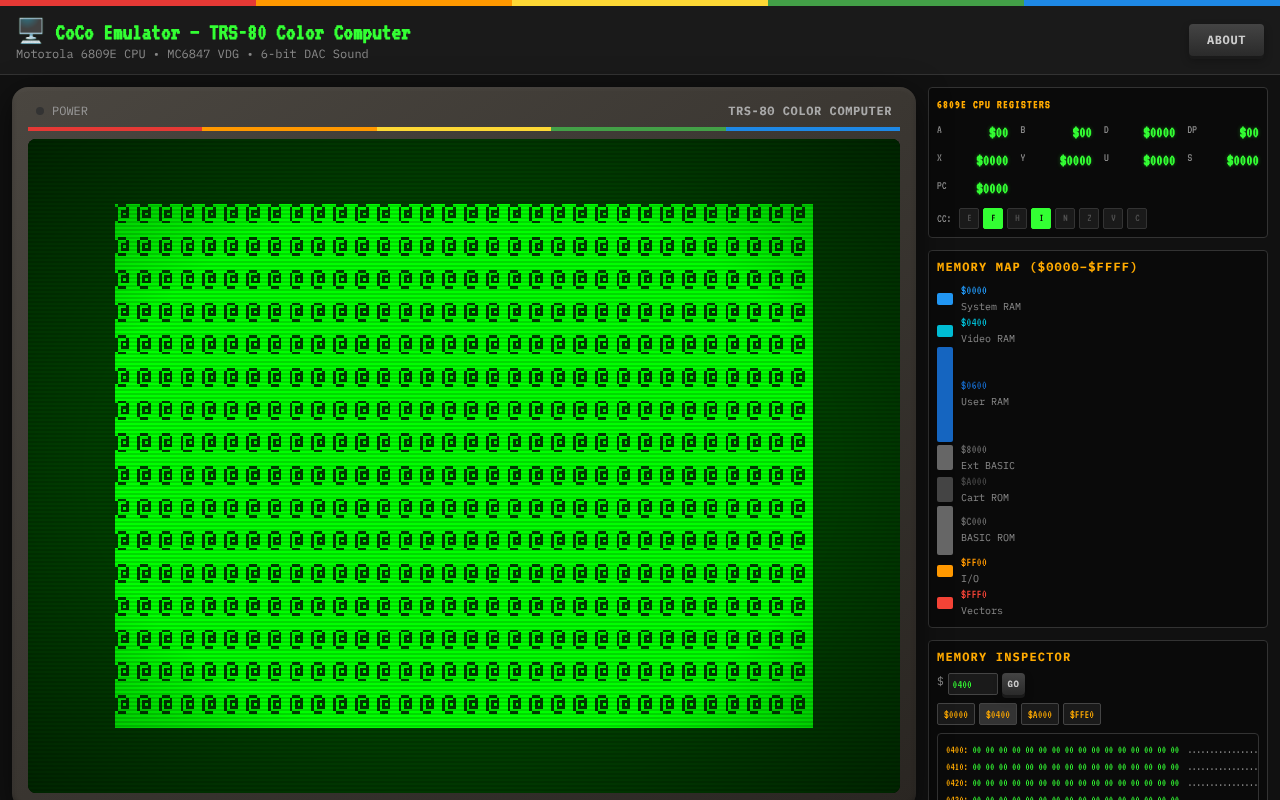The height and width of the screenshot is (800, 1280).
Task: Click the Z flag indicator
Action: point(1089,219)
